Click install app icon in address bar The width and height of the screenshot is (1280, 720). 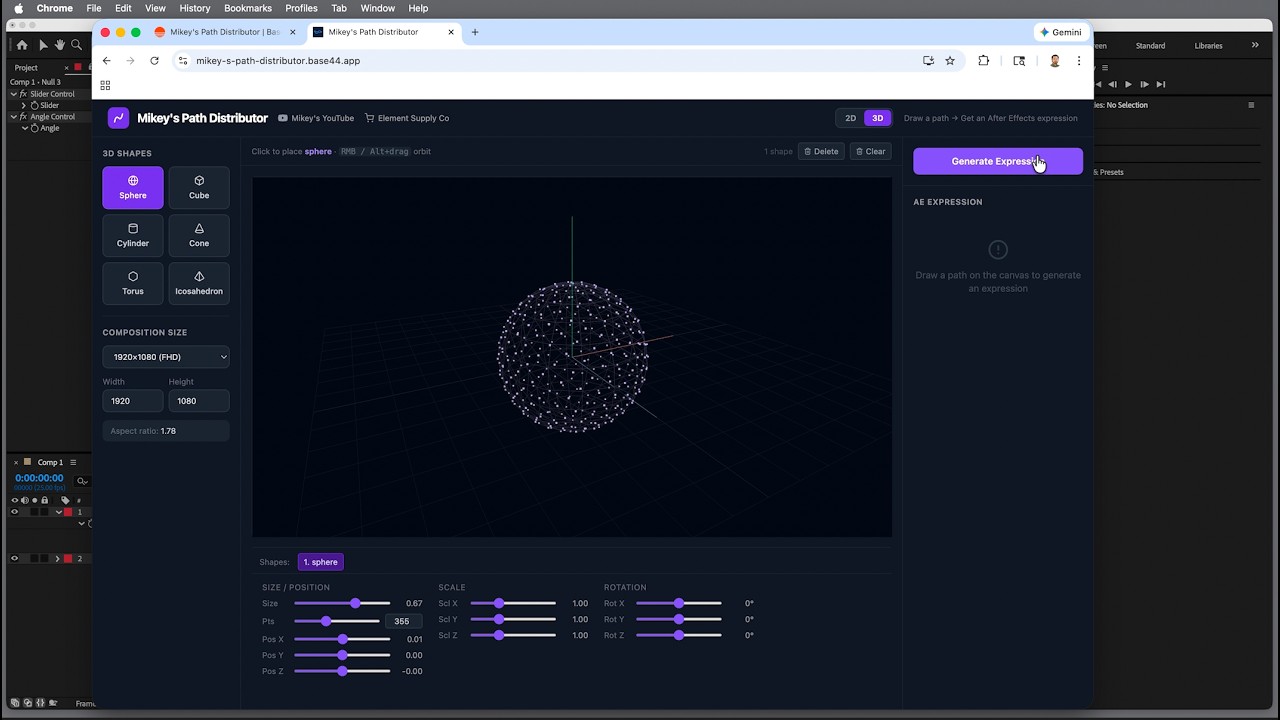[928, 61]
